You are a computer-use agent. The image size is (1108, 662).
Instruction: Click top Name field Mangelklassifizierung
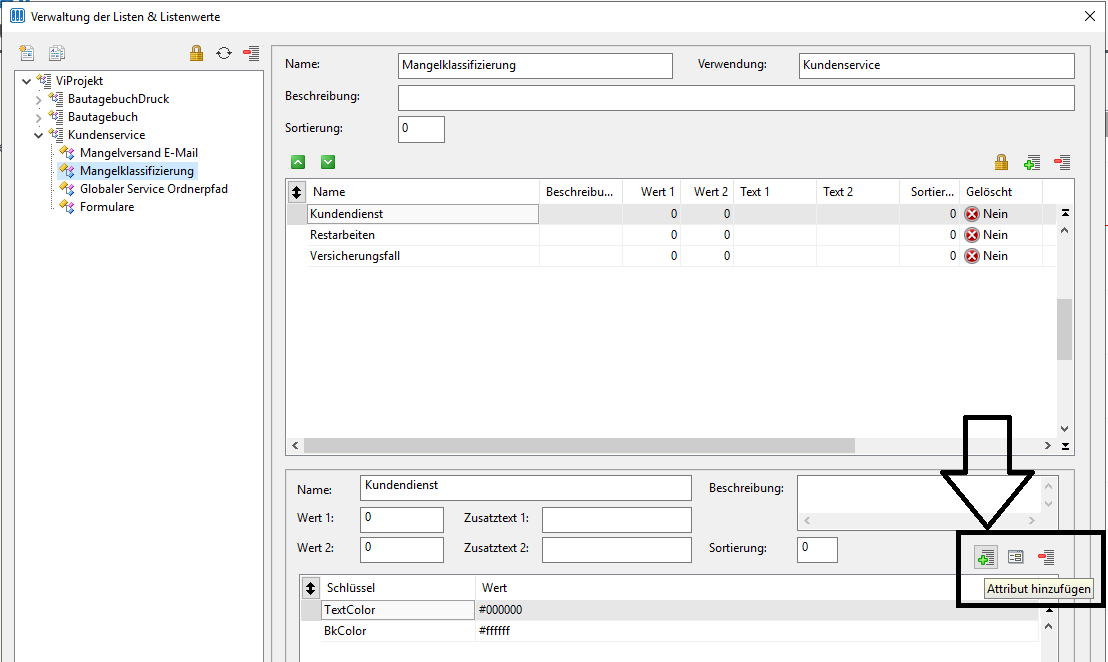[535, 66]
